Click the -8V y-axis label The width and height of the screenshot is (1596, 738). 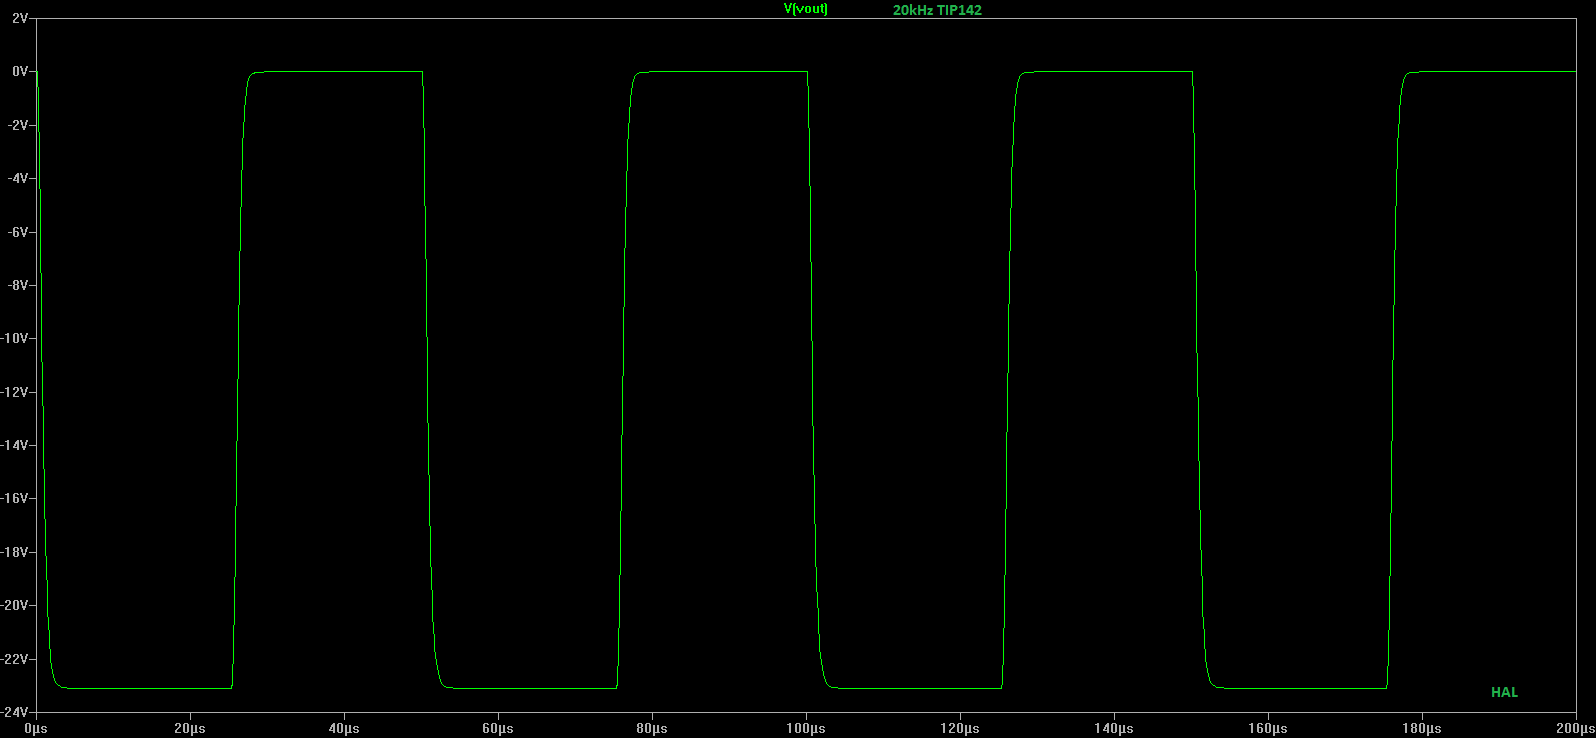17,285
